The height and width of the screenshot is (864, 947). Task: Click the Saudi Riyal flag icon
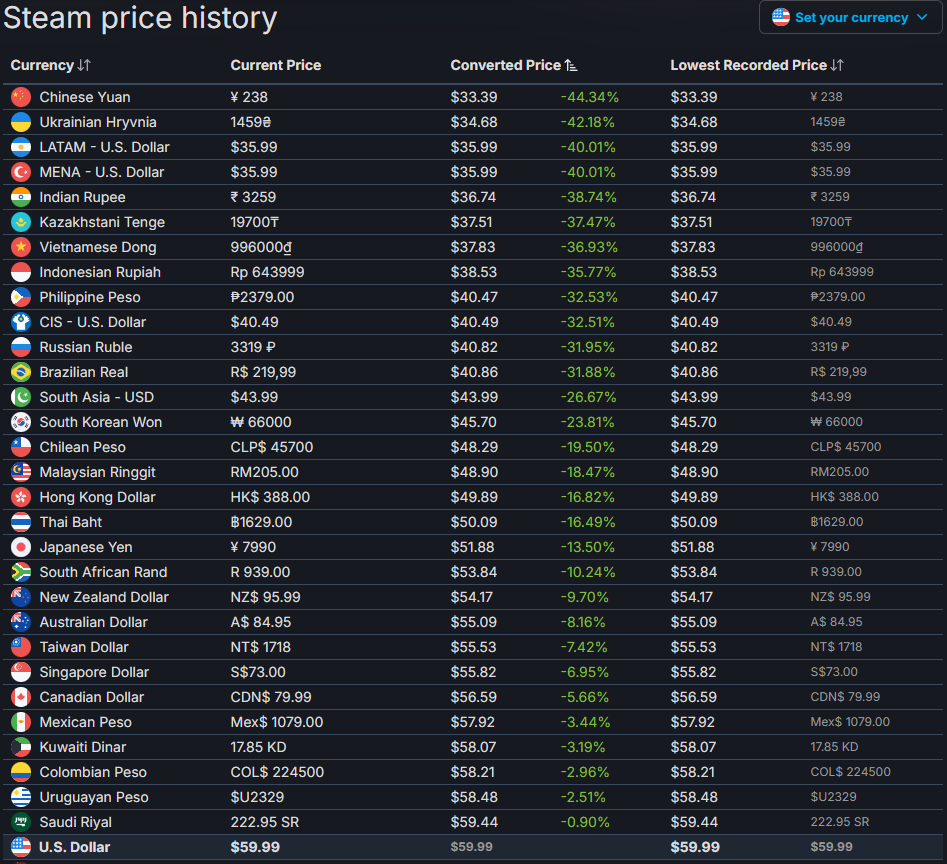point(21,822)
